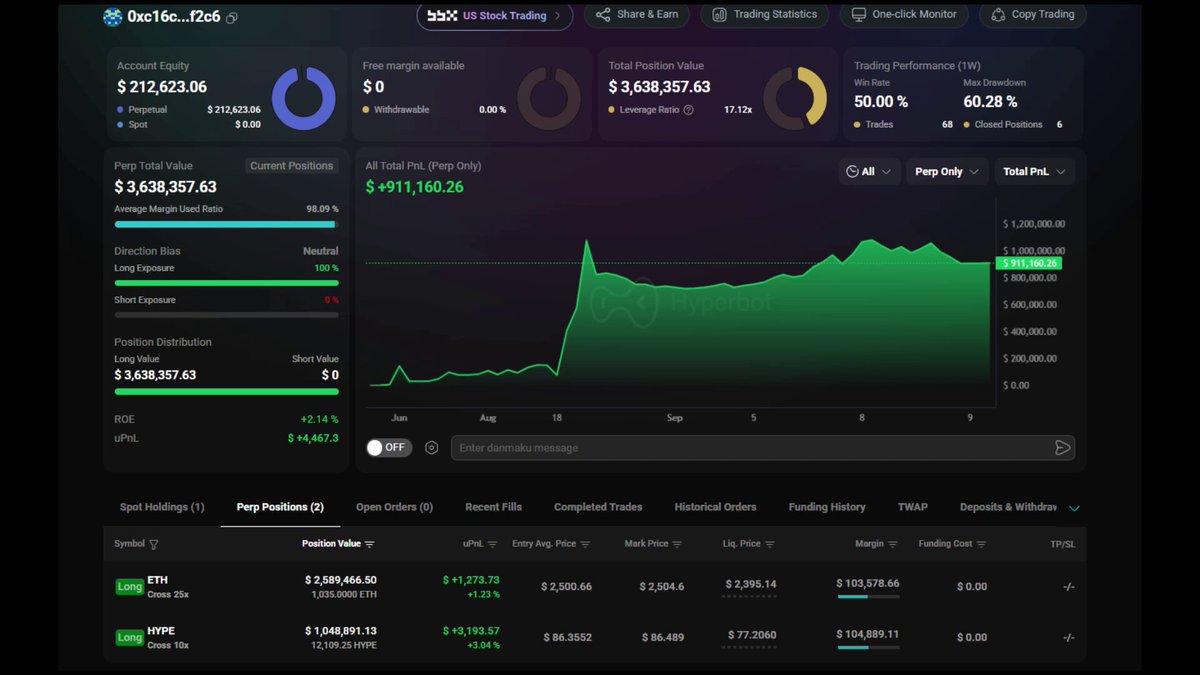Send the danmaku message with arrow icon
The image size is (1200, 675).
[1063, 448]
